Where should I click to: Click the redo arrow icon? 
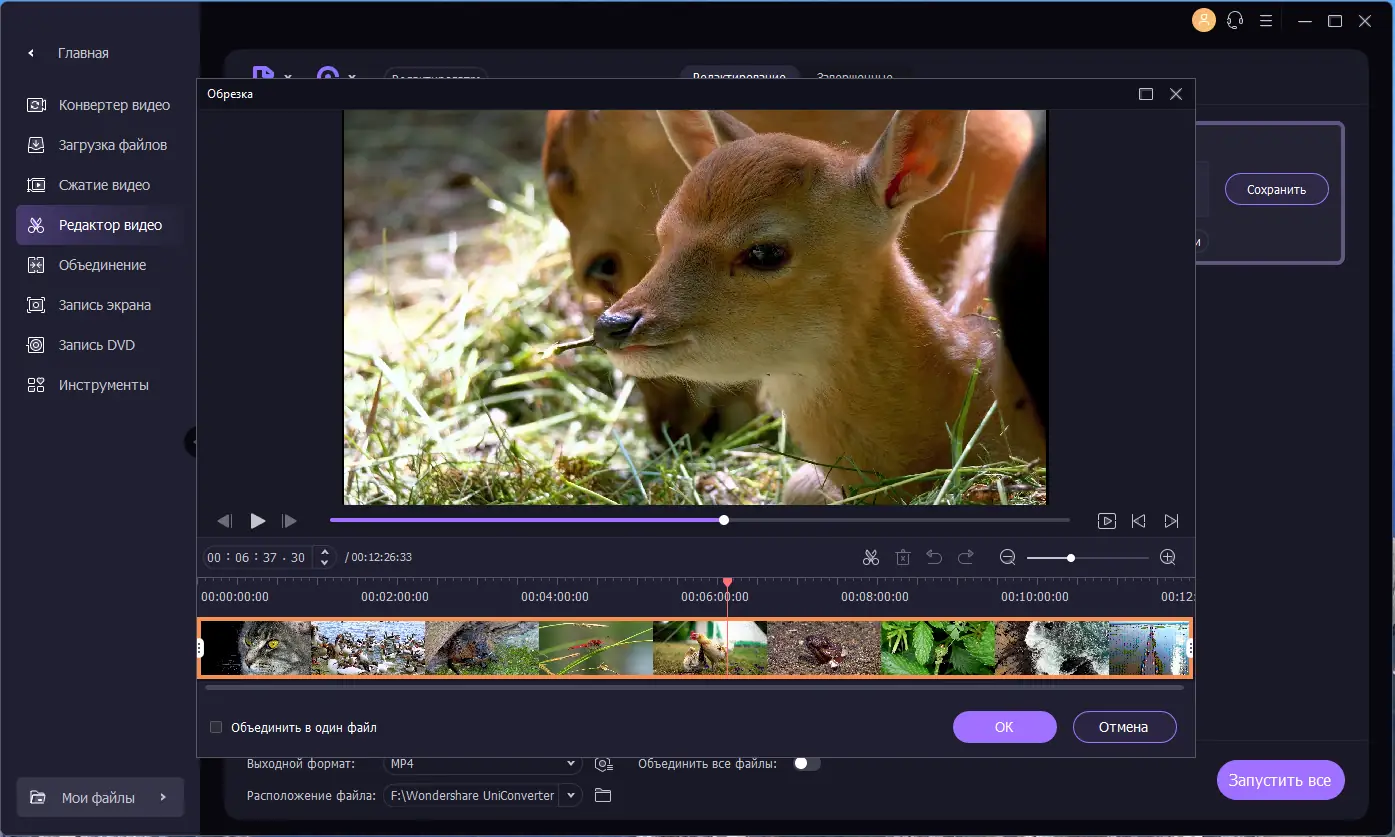point(966,558)
